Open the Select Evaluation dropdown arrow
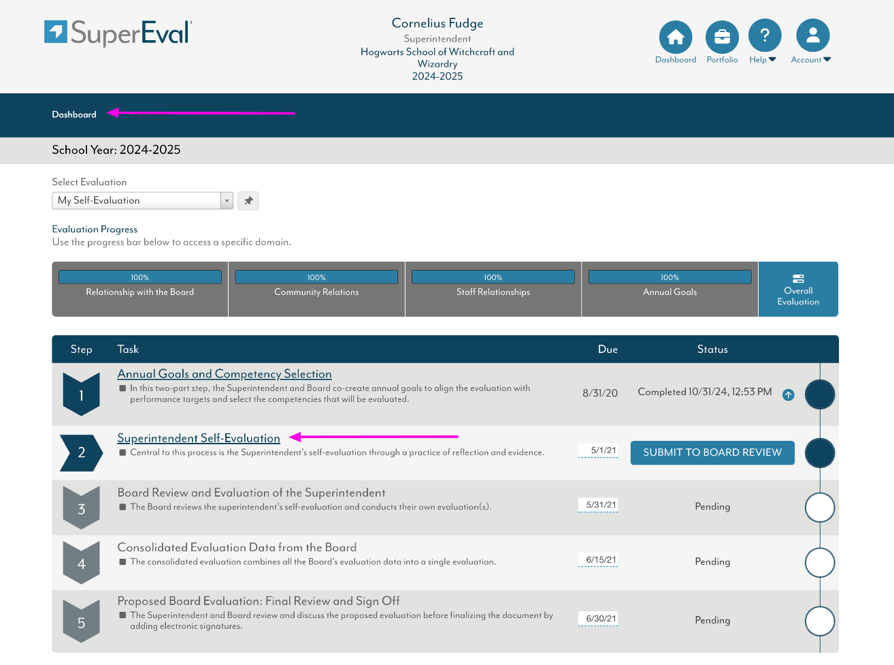Screen dimensions: 894x665 click(227, 201)
